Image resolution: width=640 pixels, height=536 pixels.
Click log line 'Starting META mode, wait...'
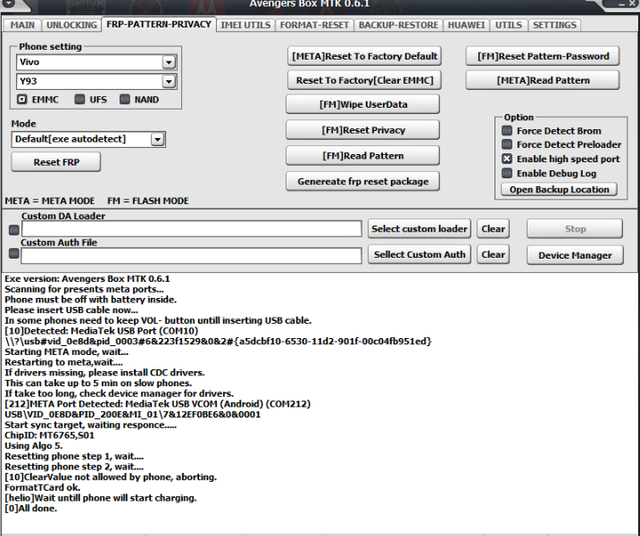pyautogui.click(x=67, y=352)
